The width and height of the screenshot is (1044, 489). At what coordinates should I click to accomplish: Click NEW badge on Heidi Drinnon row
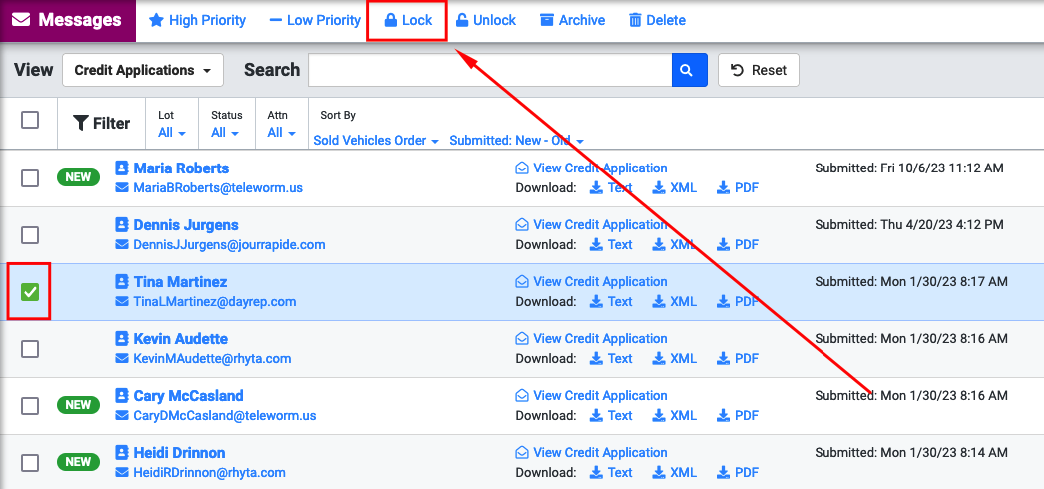pyautogui.click(x=79, y=462)
